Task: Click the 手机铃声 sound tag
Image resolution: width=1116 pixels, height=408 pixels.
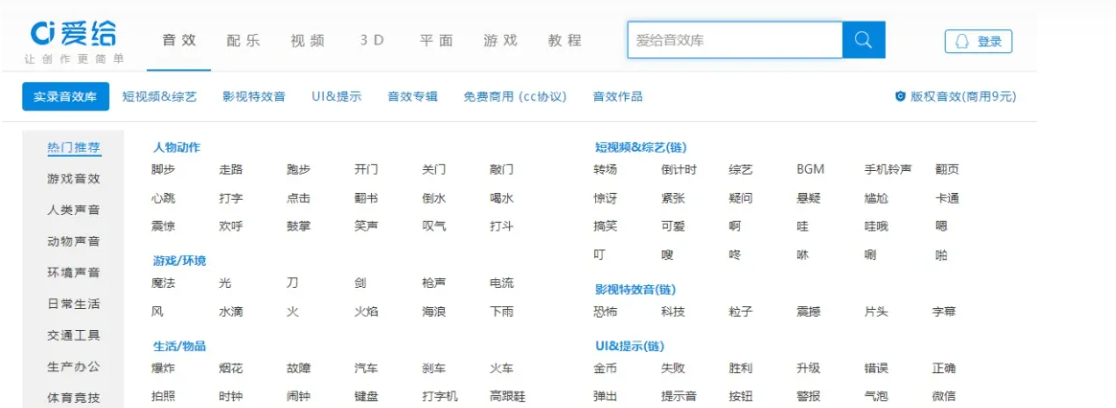Action: tap(888, 169)
